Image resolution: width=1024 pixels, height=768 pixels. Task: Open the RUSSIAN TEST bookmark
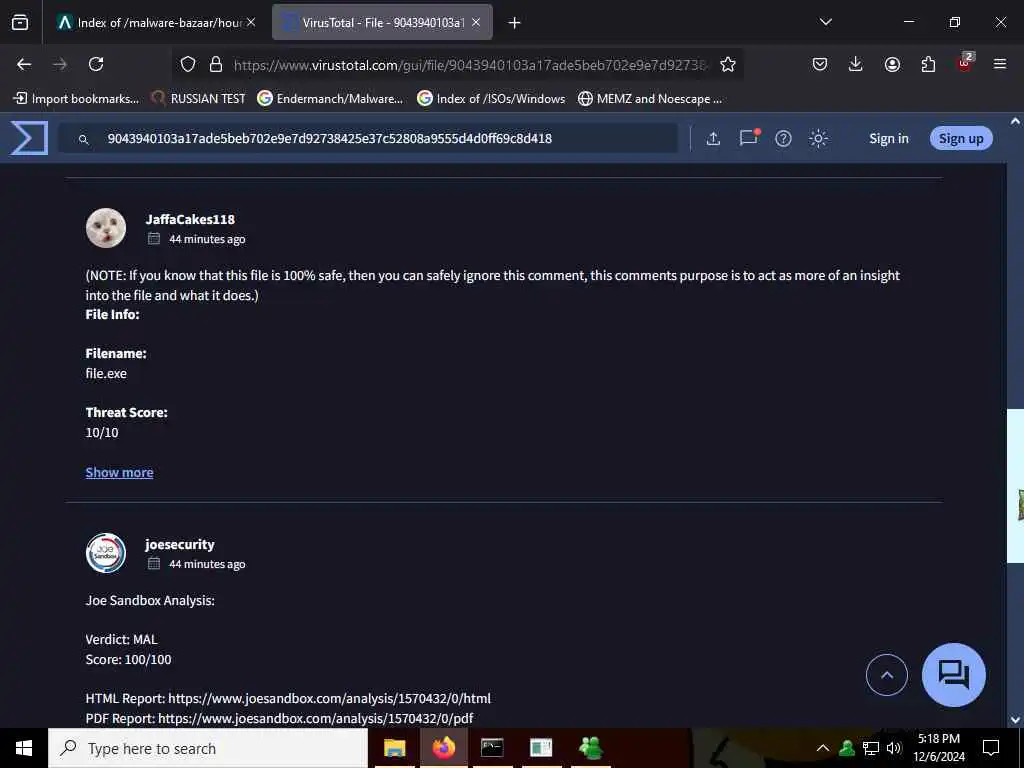pyautogui.click(x=198, y=99)
